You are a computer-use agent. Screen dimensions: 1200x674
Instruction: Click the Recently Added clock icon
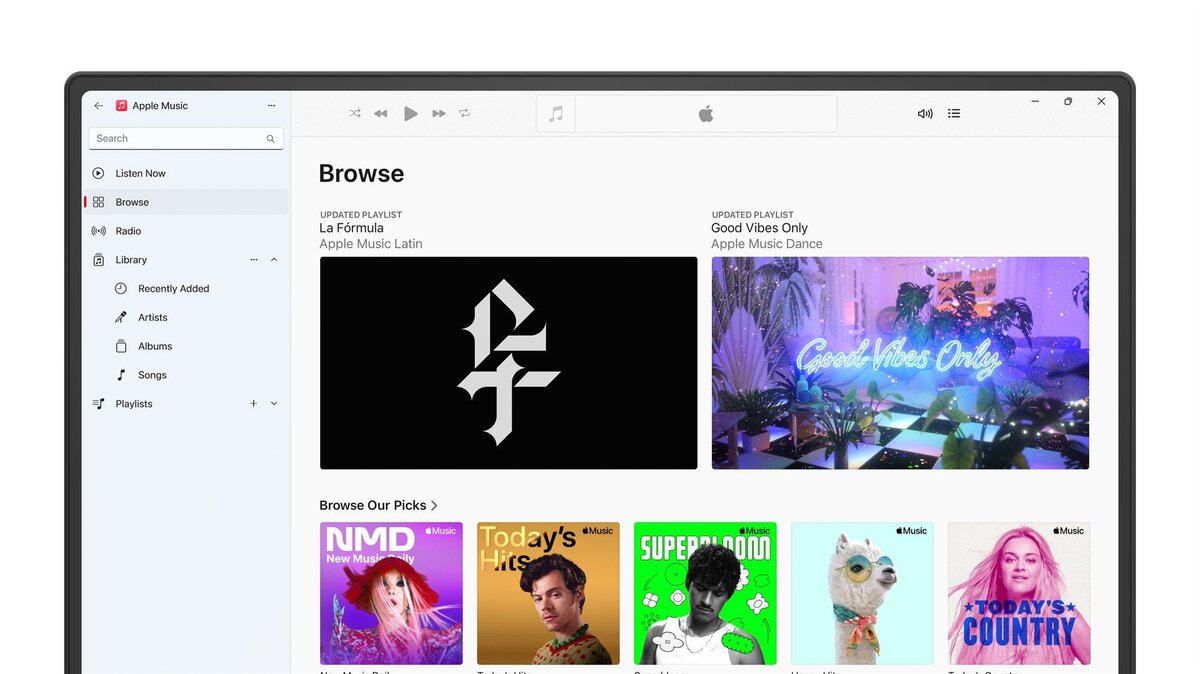(x=121, y=288)
